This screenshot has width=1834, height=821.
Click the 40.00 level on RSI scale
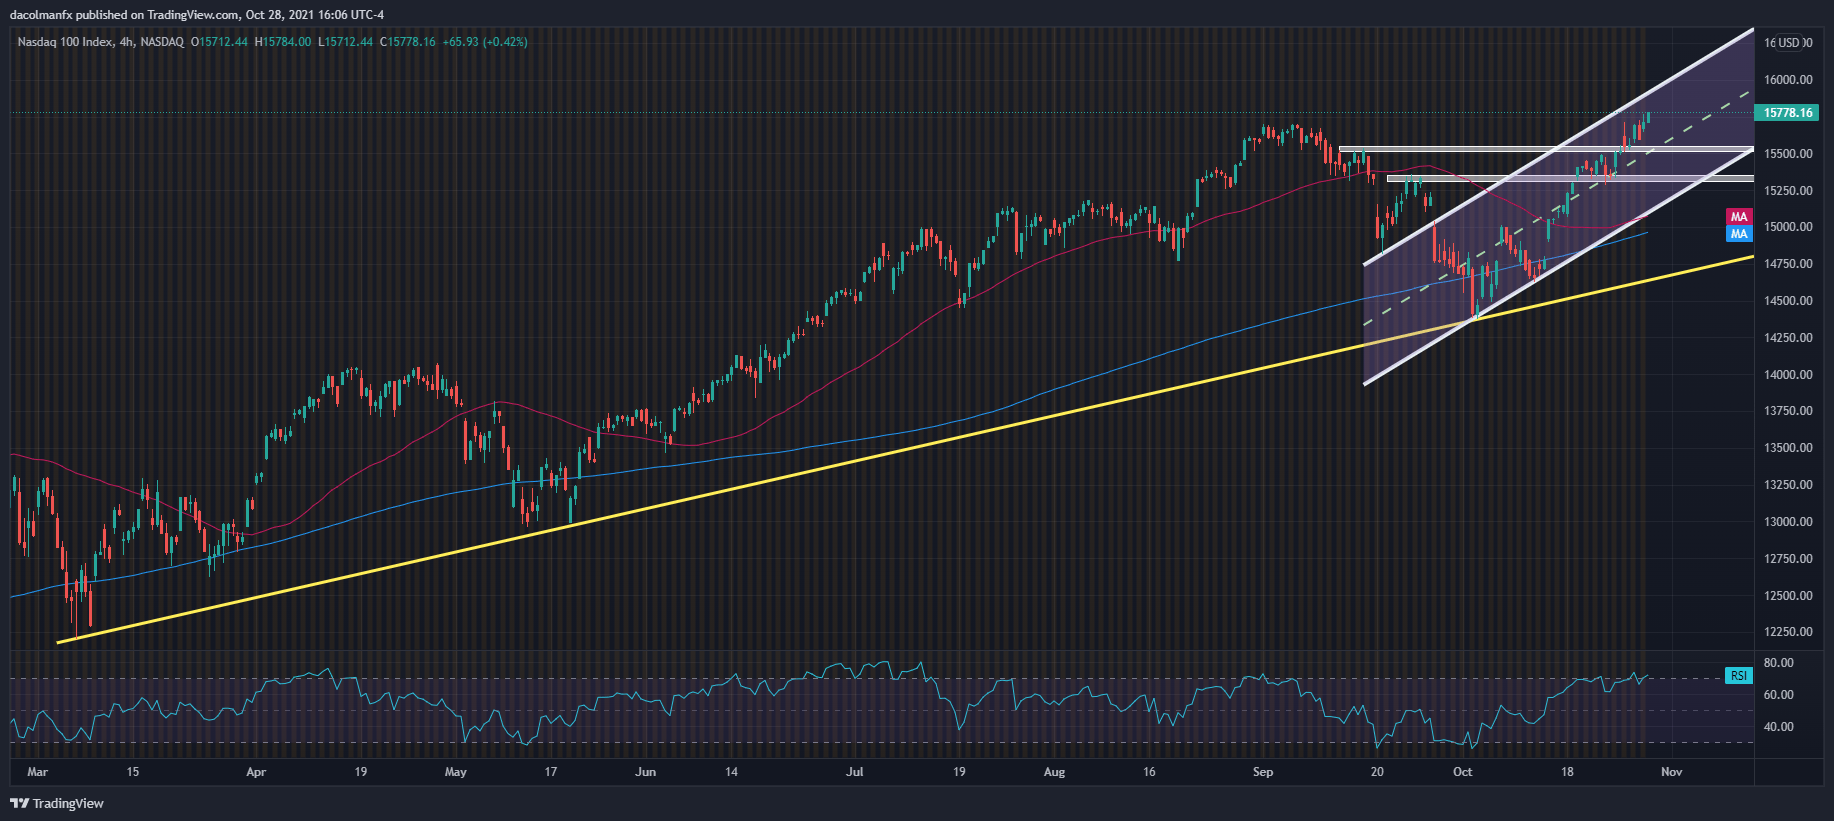1778,727
